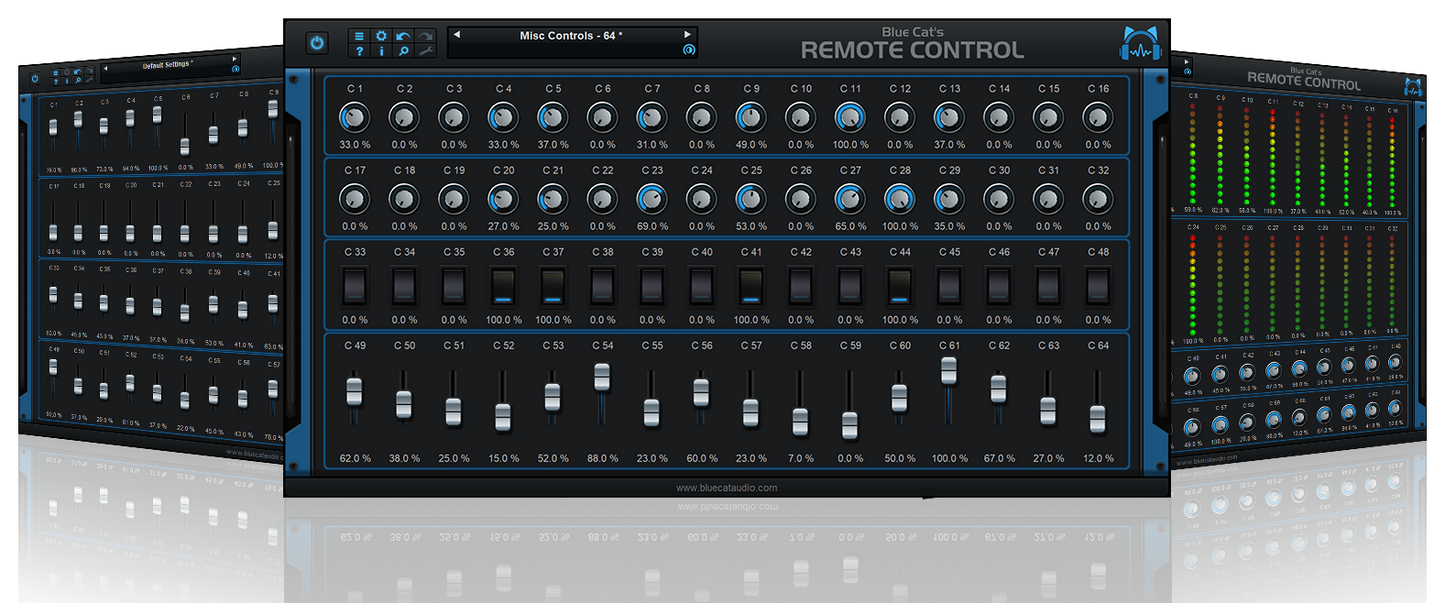Viewport: 1445px width, 603px height.
Task: Visit the www.bluecataudio.com link
Action: pos(727,487)
